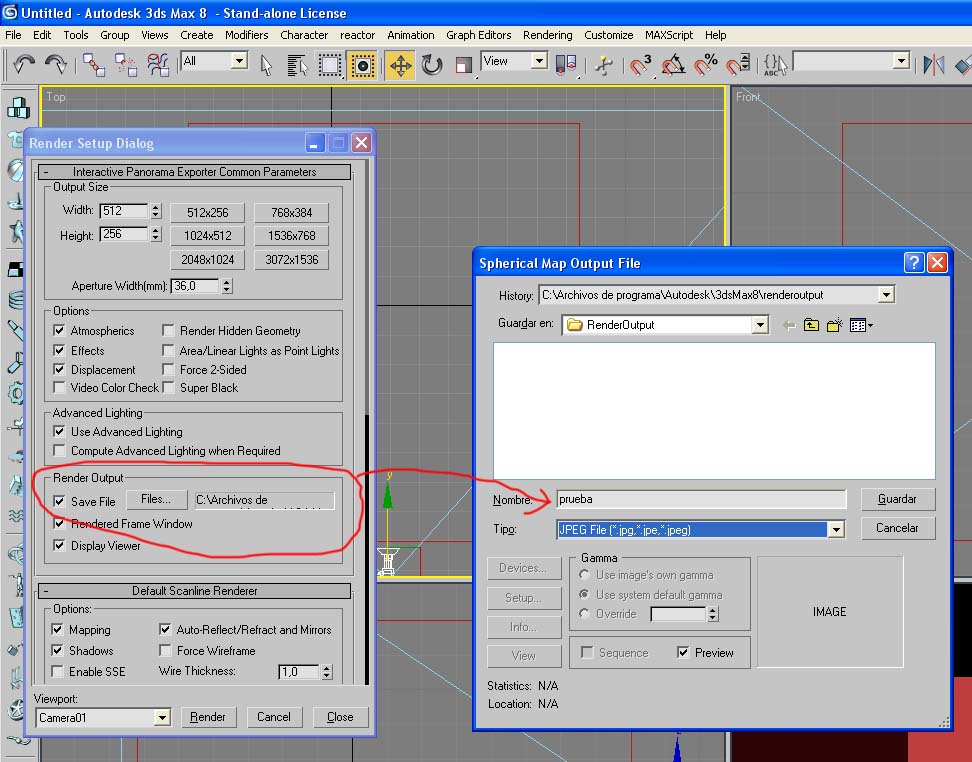
Task: Open the reference coordinate View dropdown
Action: [x=539, y=60]
